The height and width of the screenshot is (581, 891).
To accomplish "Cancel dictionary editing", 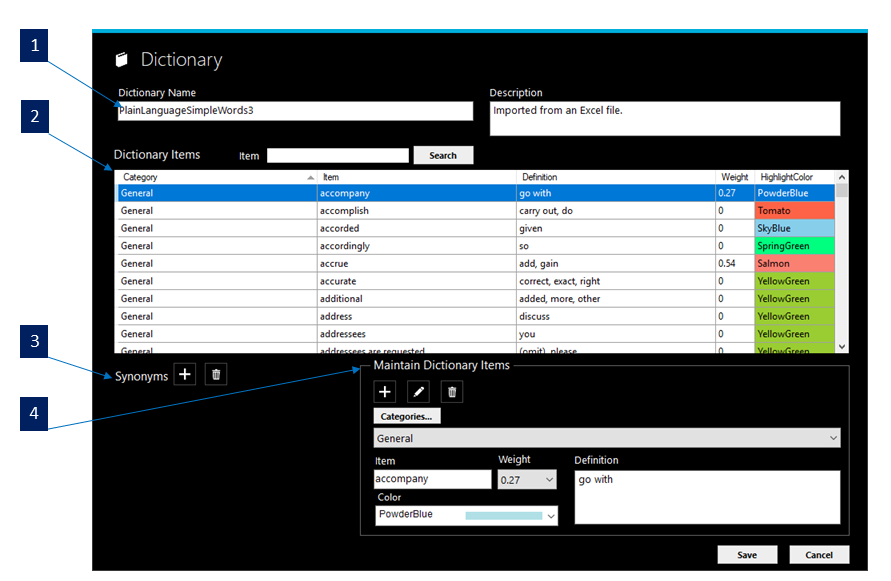I will (x=819, y=555).
